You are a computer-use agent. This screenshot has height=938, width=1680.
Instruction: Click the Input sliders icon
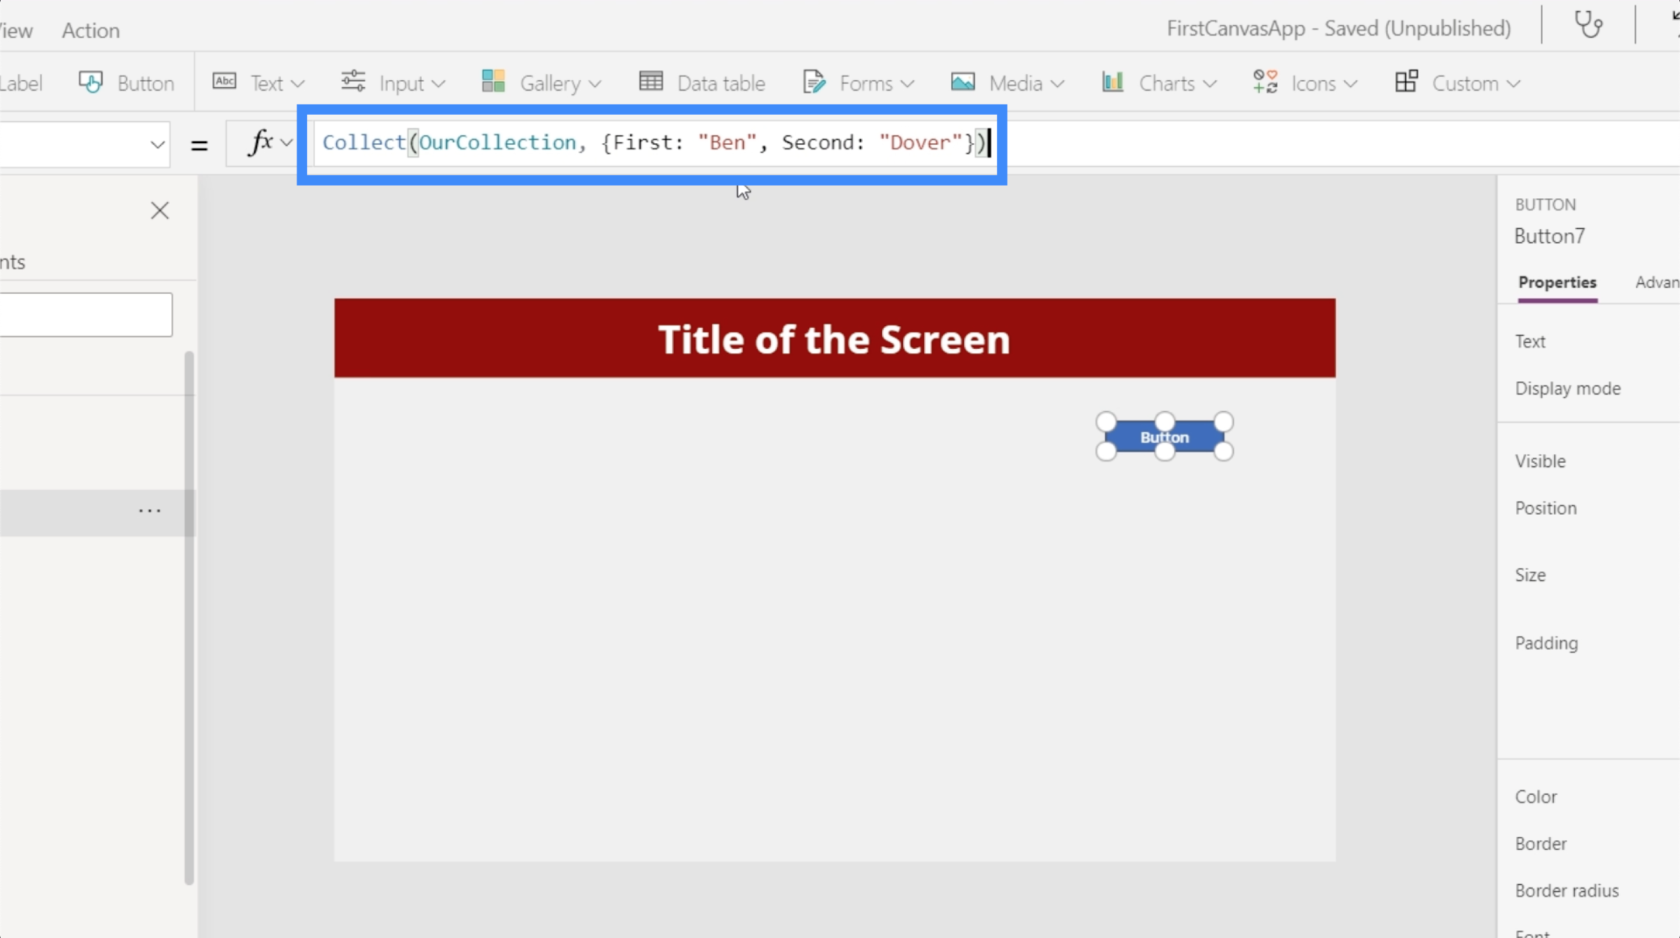(353, 82)
